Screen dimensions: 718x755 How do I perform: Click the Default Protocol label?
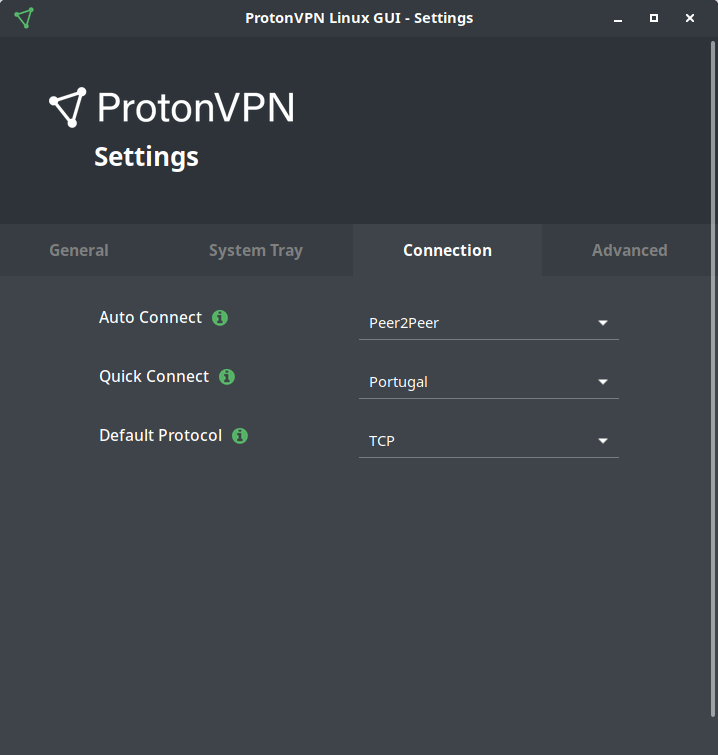pos(160,436)
